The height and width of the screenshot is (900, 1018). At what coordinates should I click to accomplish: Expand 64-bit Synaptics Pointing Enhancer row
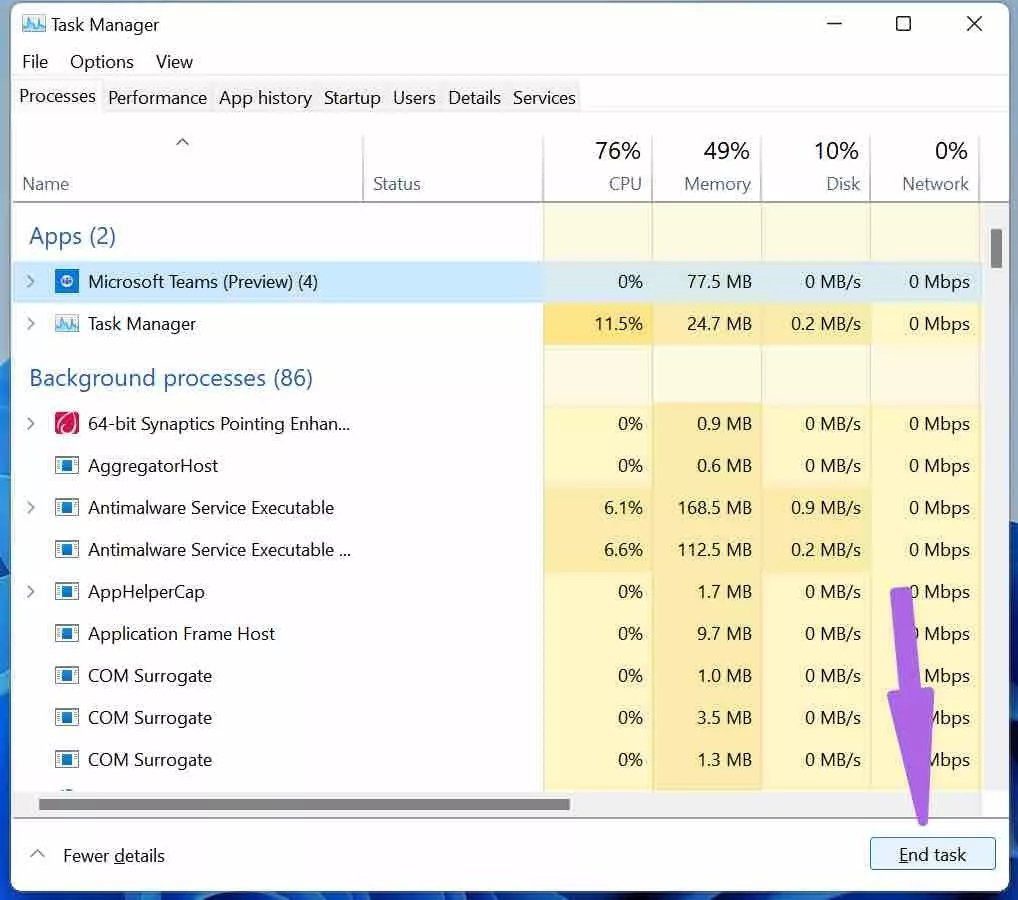click(31, 423)
